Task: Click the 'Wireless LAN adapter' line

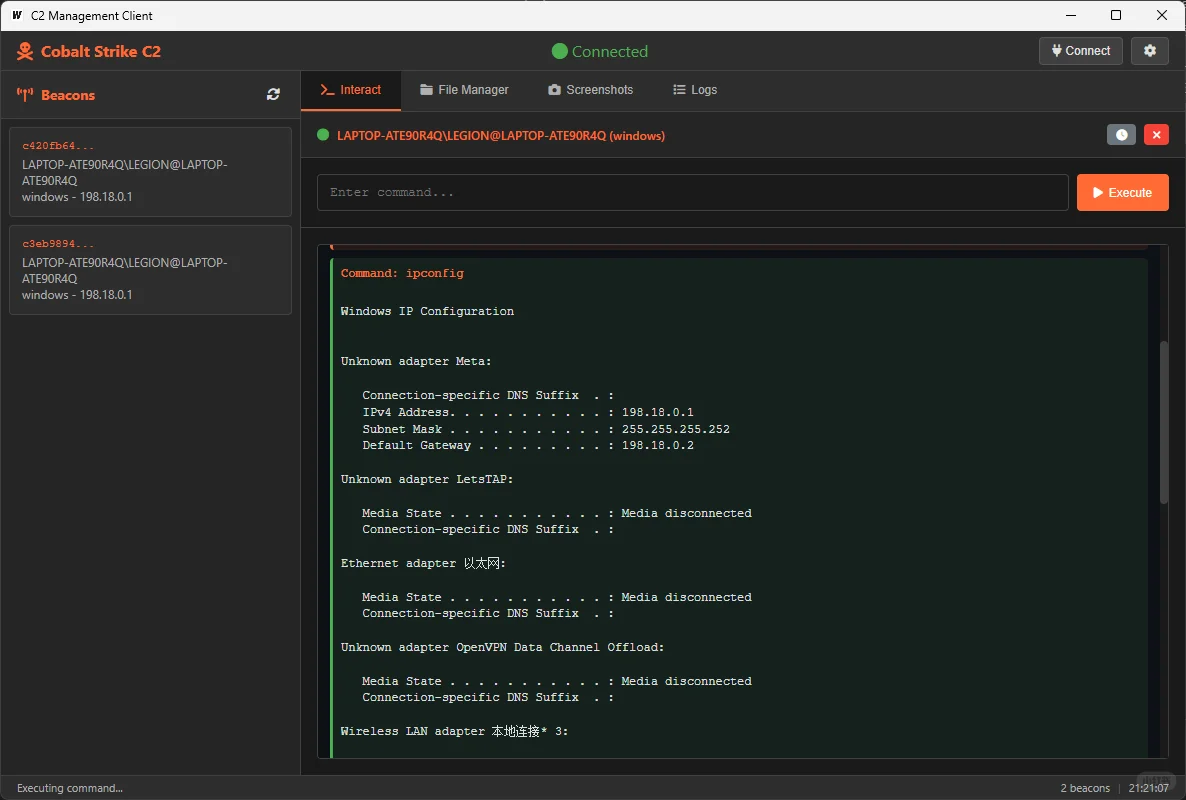Action: pos(455,731)
